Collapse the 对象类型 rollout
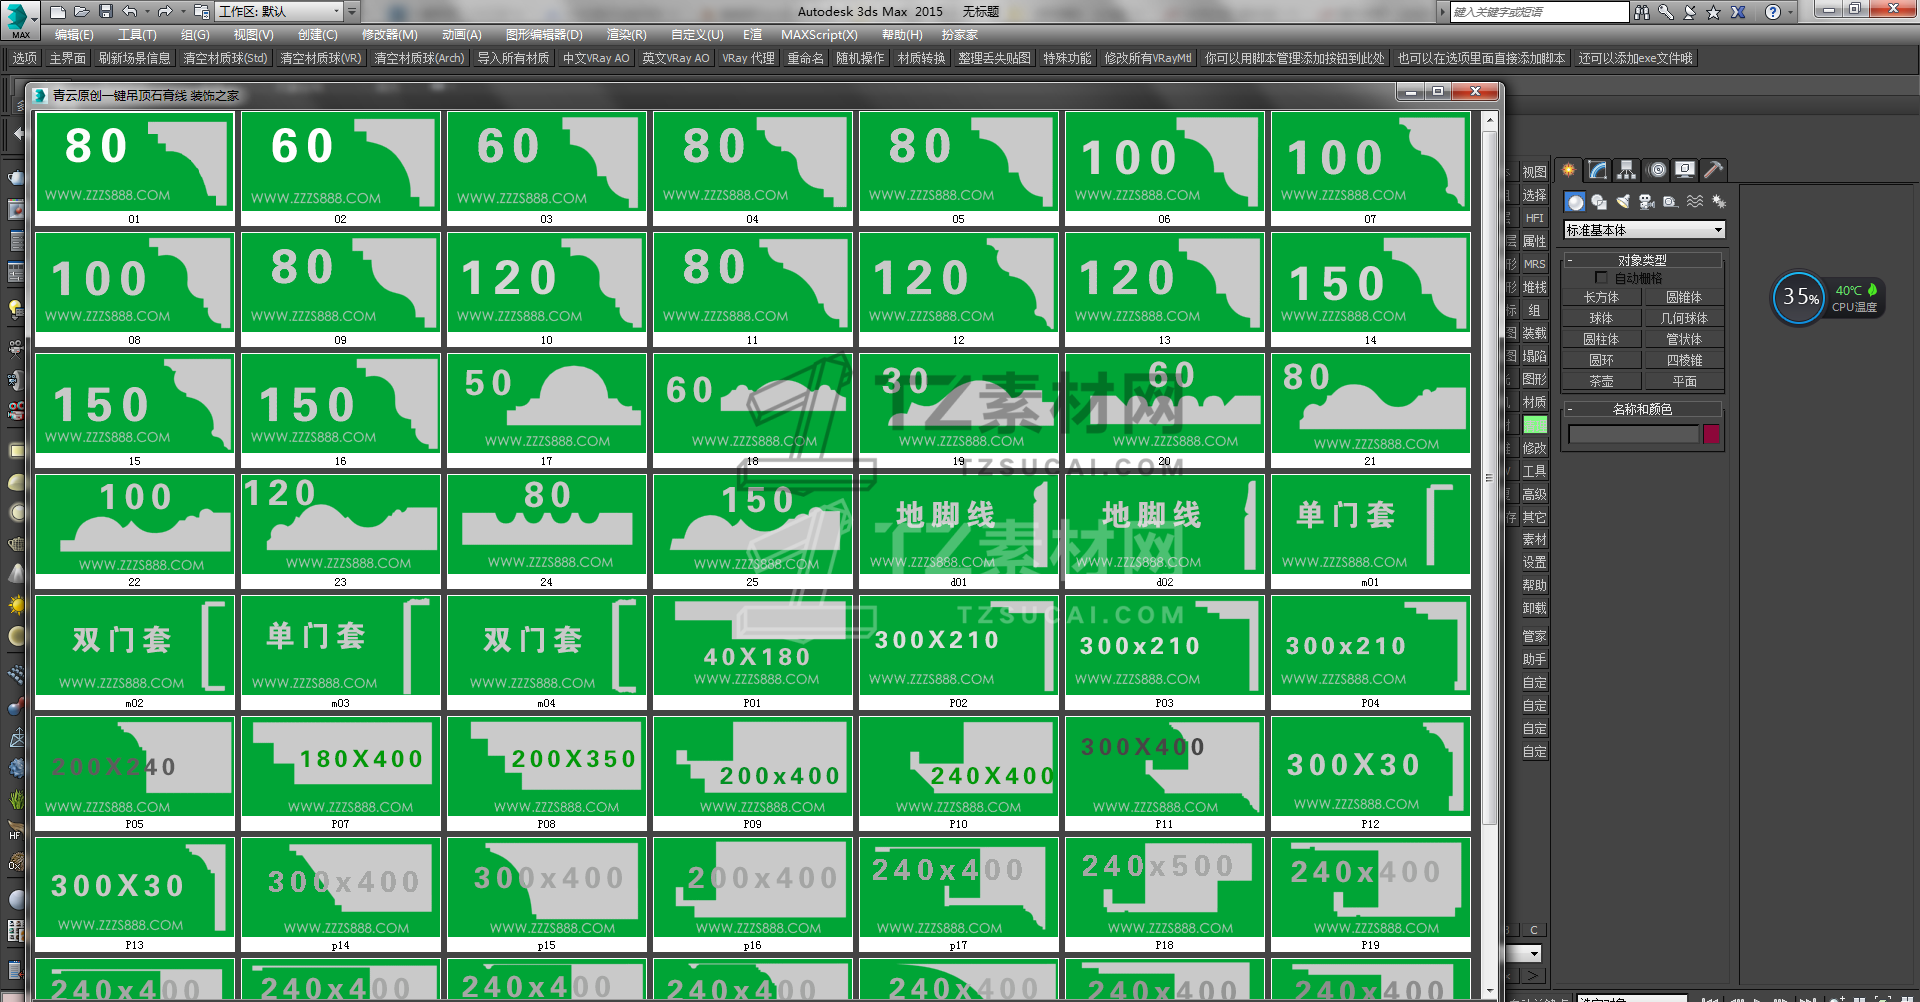This screenshot has height=1002, width=1920. pyautogui.click(x=1642, y=260)
